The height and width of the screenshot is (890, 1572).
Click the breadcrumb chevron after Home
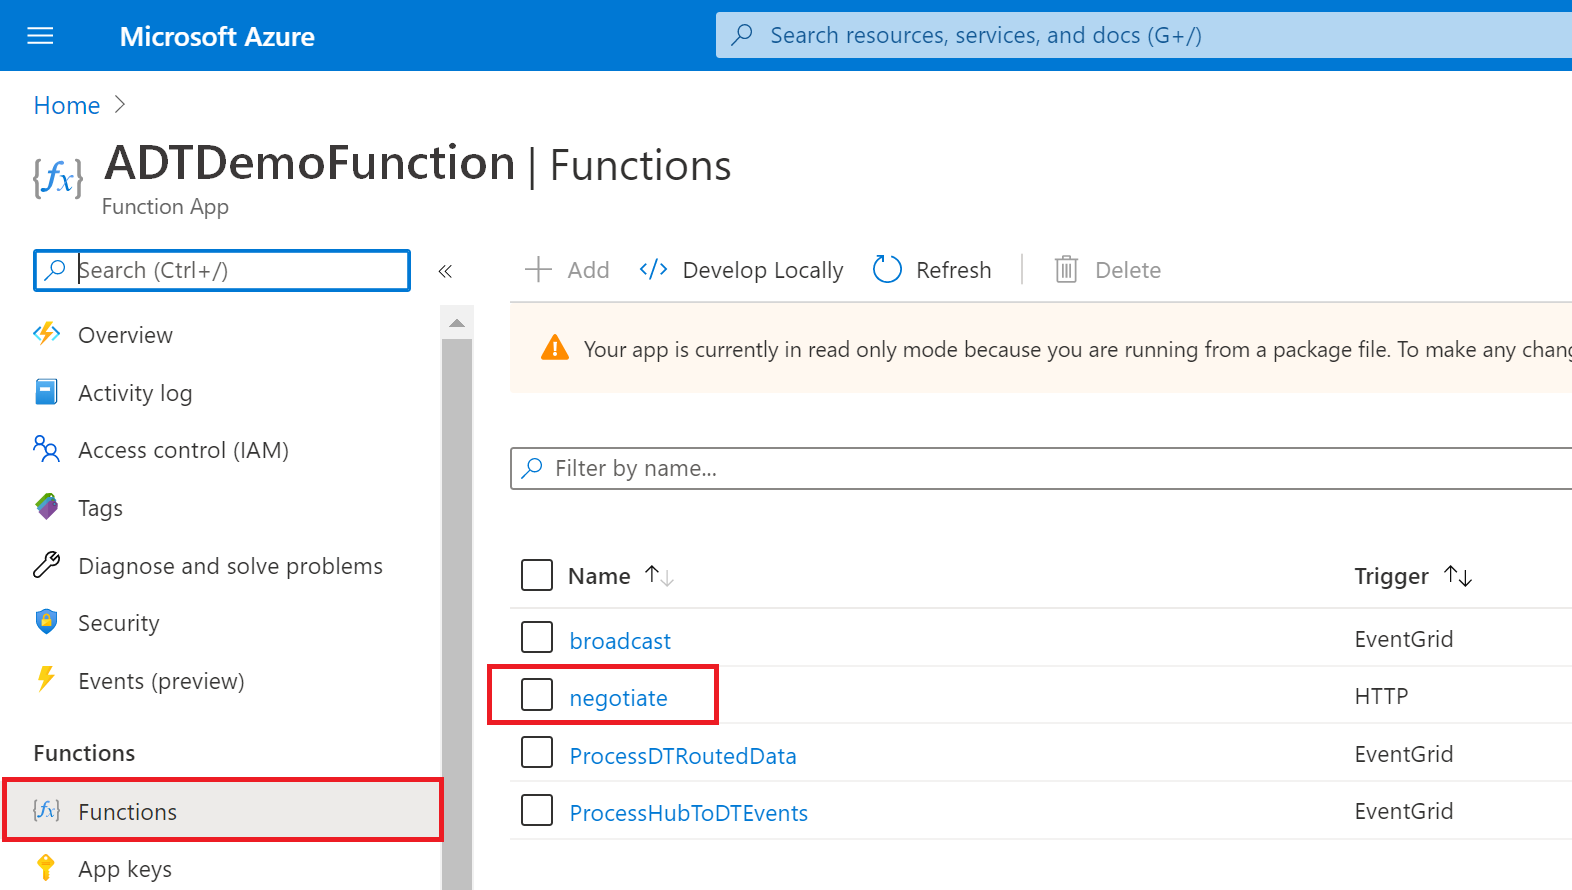(x=120, y=104)
